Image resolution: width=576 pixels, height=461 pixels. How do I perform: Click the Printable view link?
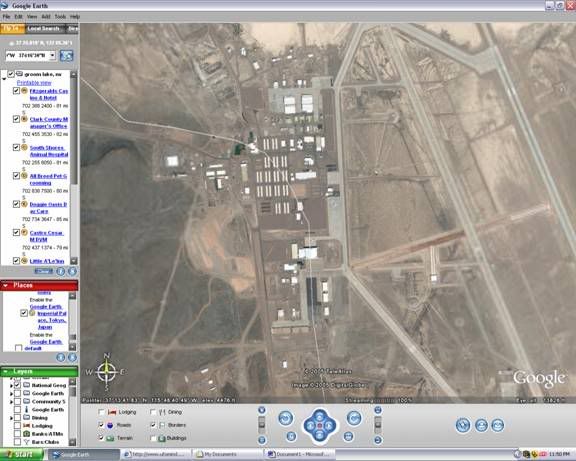[x=34, y=83]
